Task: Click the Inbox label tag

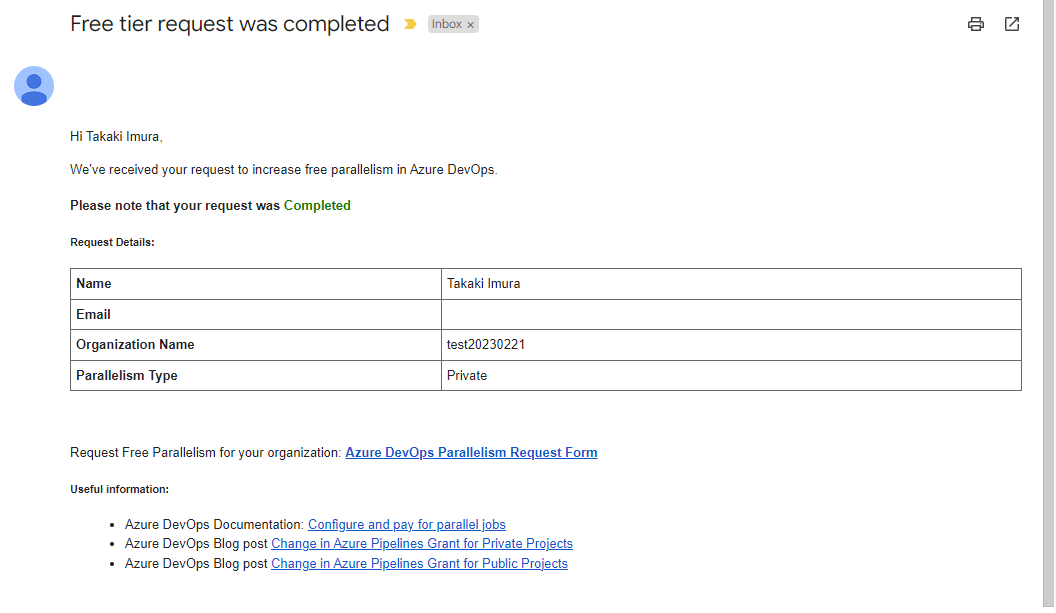Action: click(x=446, y=24)
